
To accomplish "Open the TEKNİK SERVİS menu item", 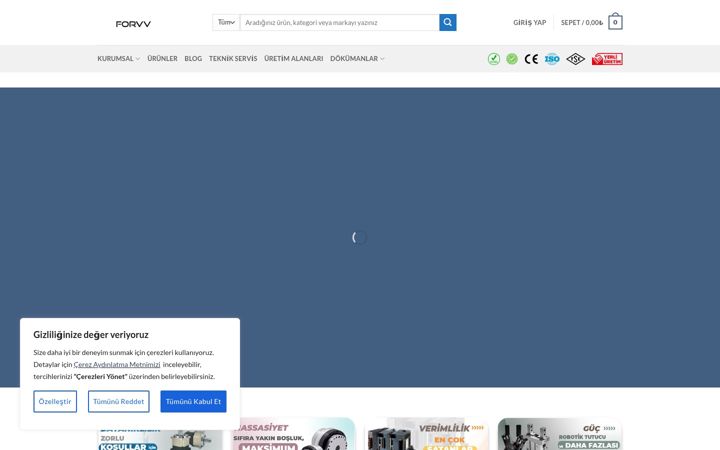I will 233,59.
